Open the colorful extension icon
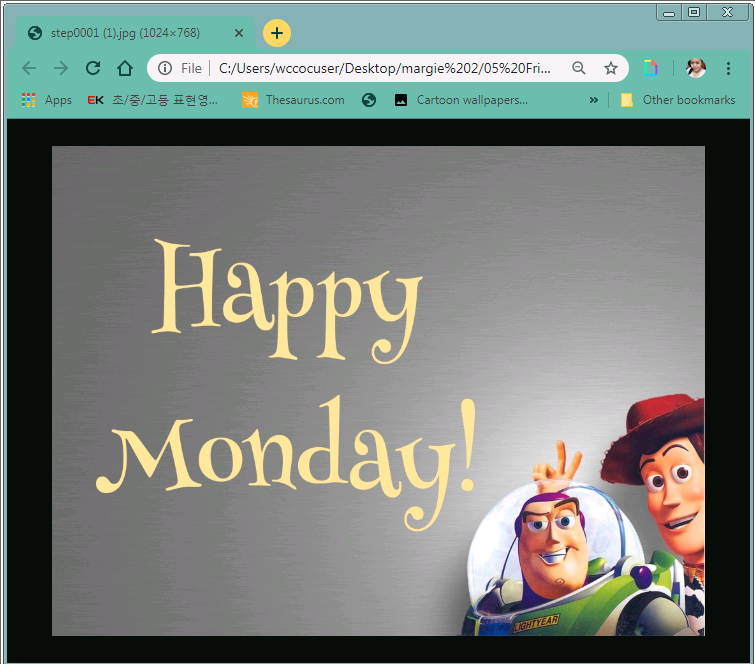755x664 pixels. [x=651, y=68]
